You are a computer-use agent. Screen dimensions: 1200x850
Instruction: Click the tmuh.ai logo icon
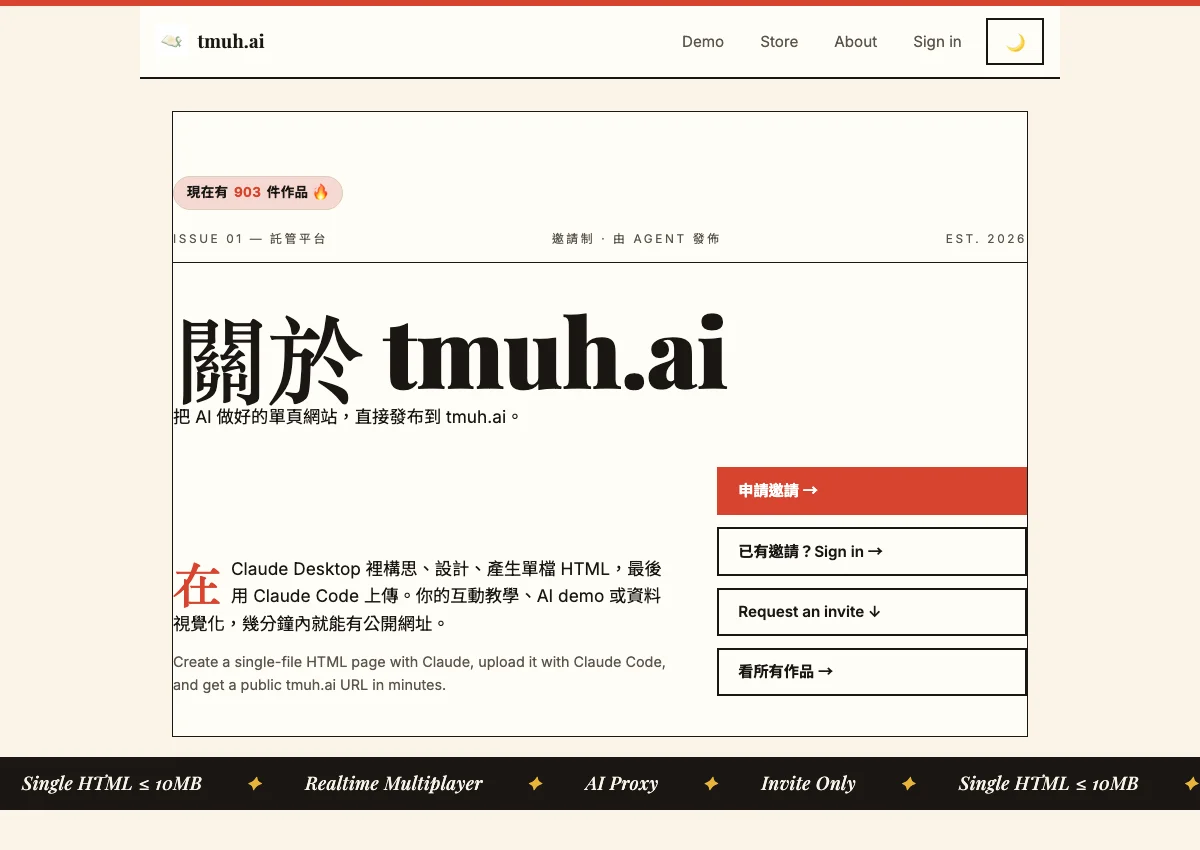172,41
